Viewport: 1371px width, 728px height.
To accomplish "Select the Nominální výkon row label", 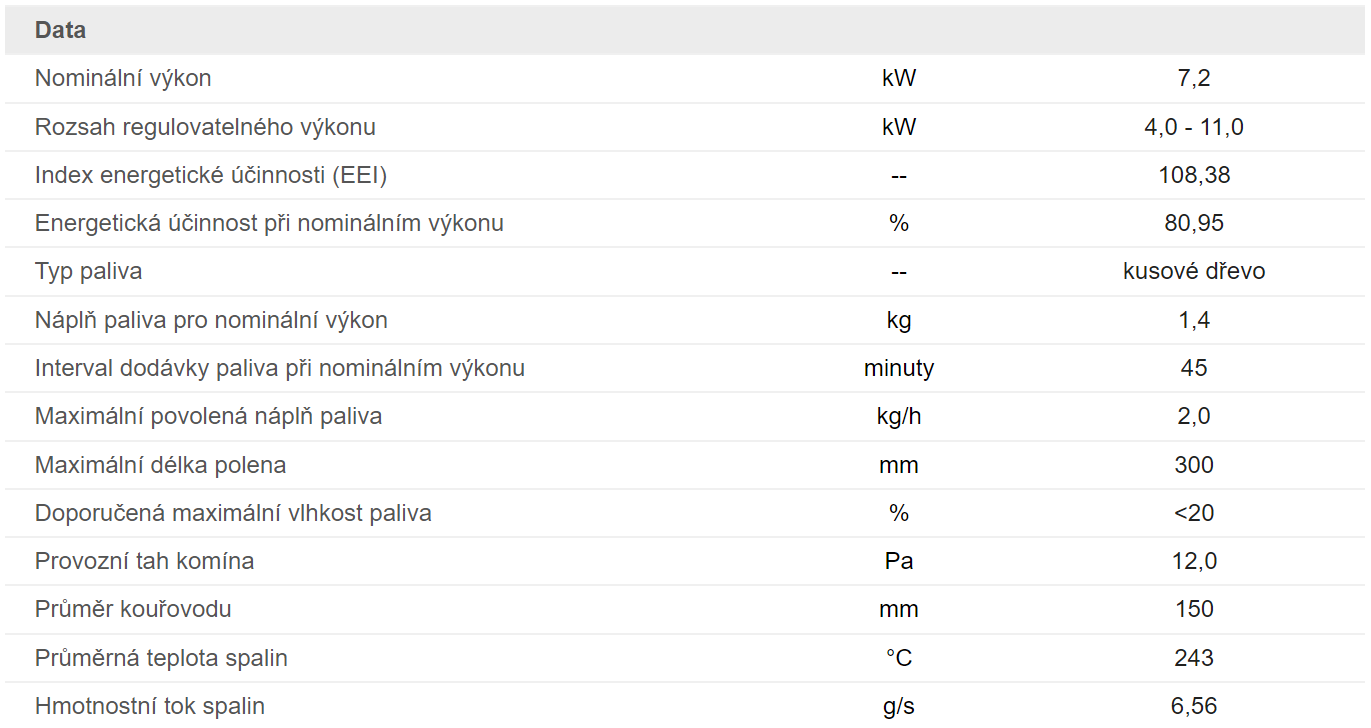I will (x=123, y=78).
